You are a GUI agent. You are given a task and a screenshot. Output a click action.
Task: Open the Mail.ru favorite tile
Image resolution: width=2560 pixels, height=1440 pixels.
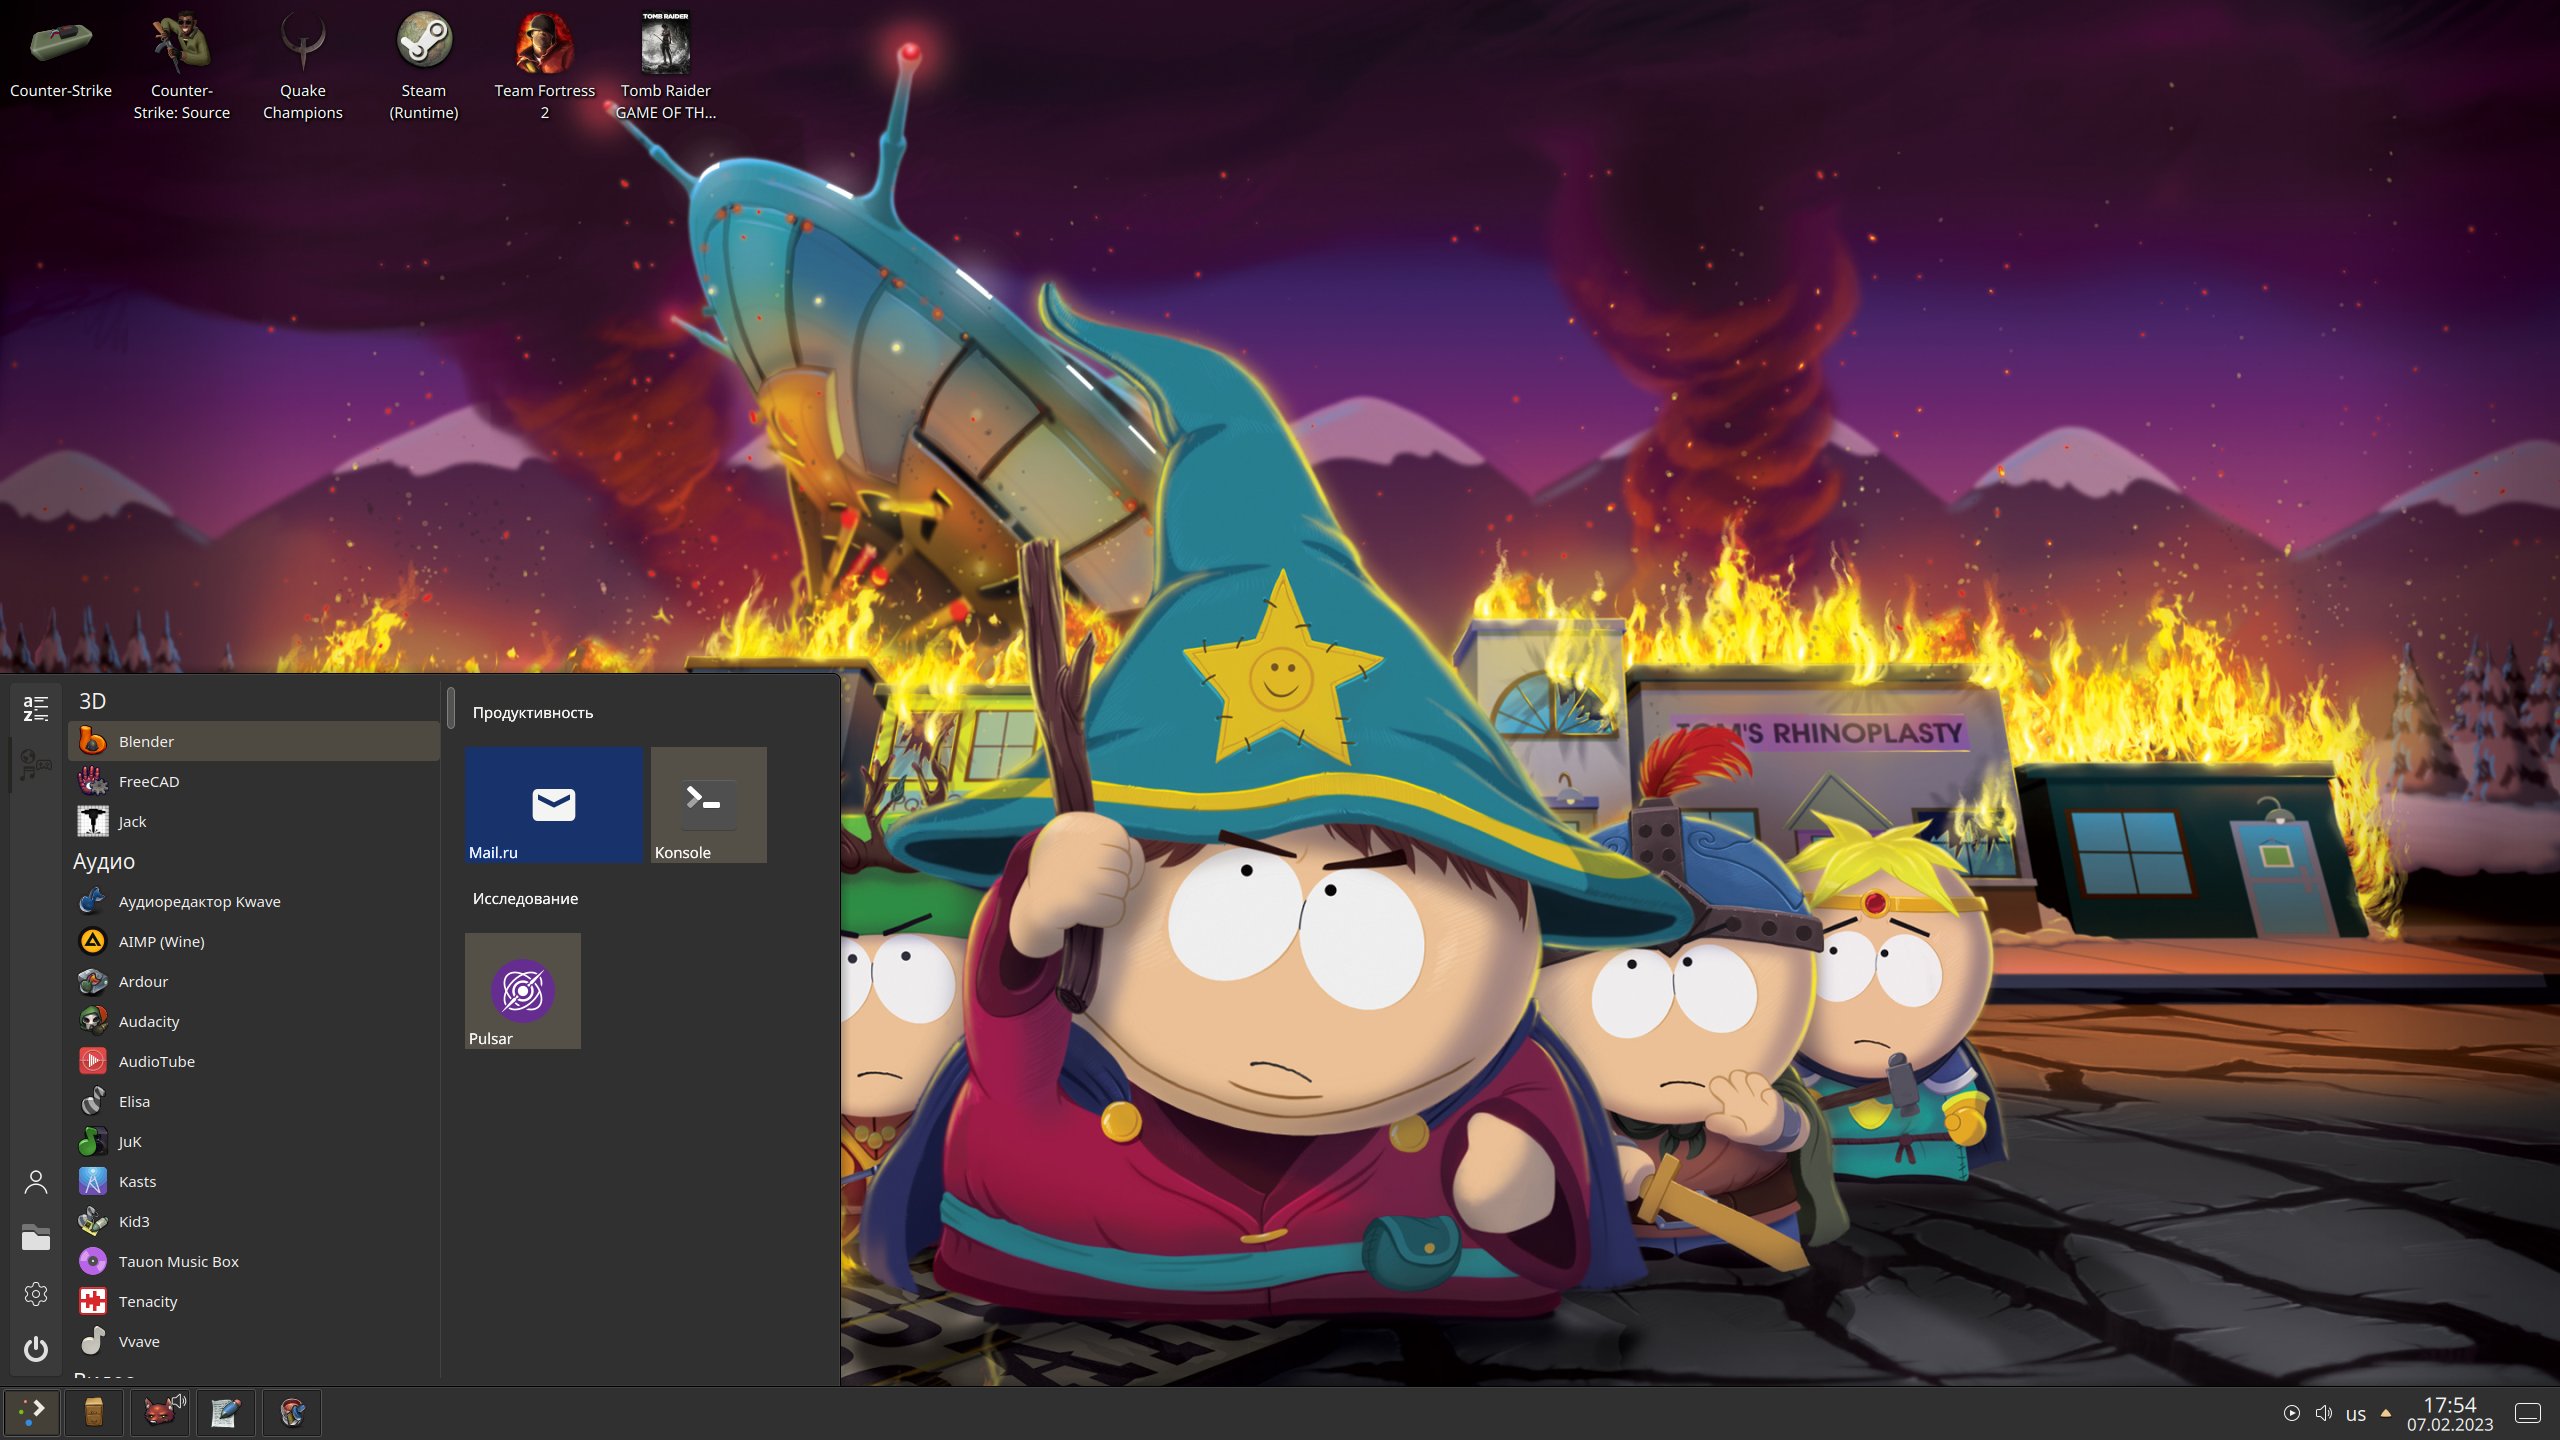click(554, 805)
